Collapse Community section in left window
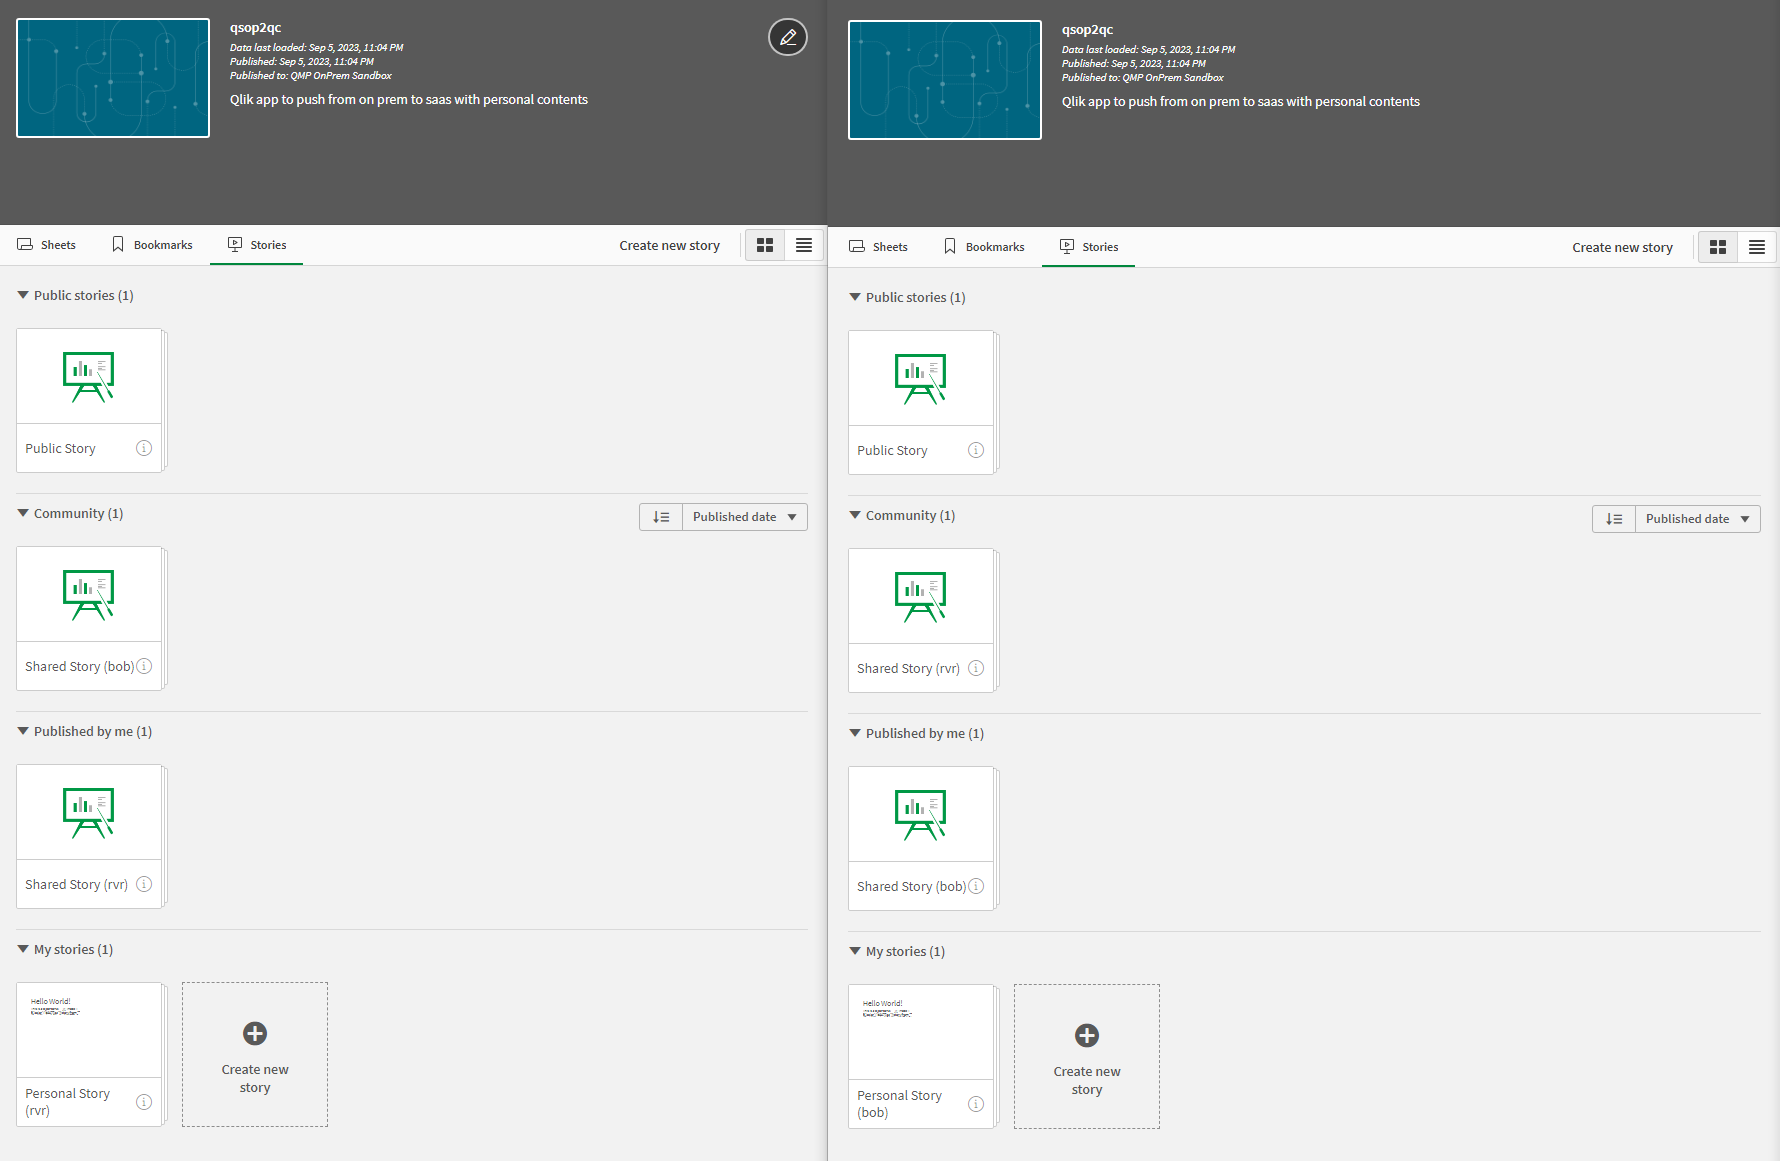Image resolution: width=1780 pixels, height=1161 pixels. click(x=23, y=513)
